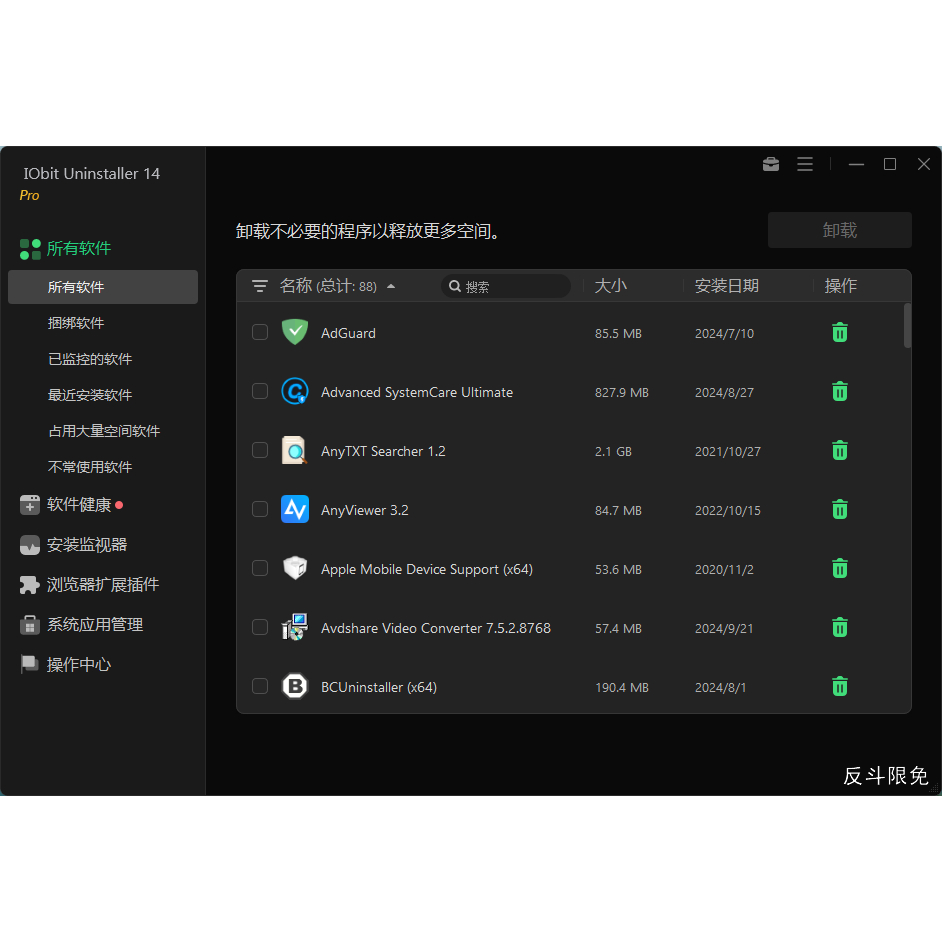Sort by the 安装日期 column header
This screenshot has height=942, width=942.
pyautogui.click(x=727, y=286)
